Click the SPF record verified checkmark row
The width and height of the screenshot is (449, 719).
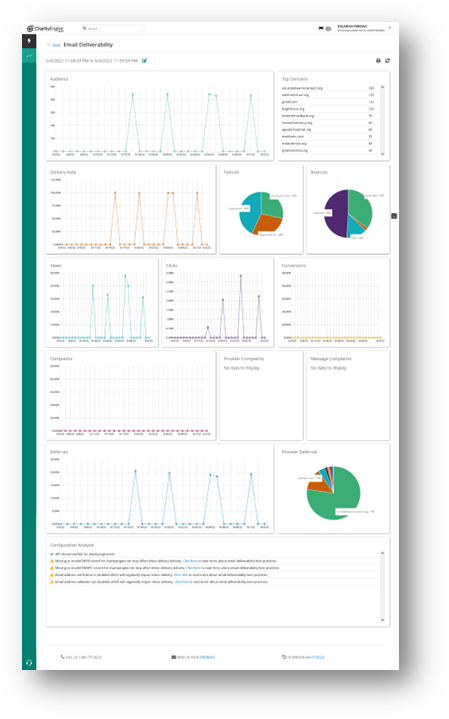(x=215, y=554)
